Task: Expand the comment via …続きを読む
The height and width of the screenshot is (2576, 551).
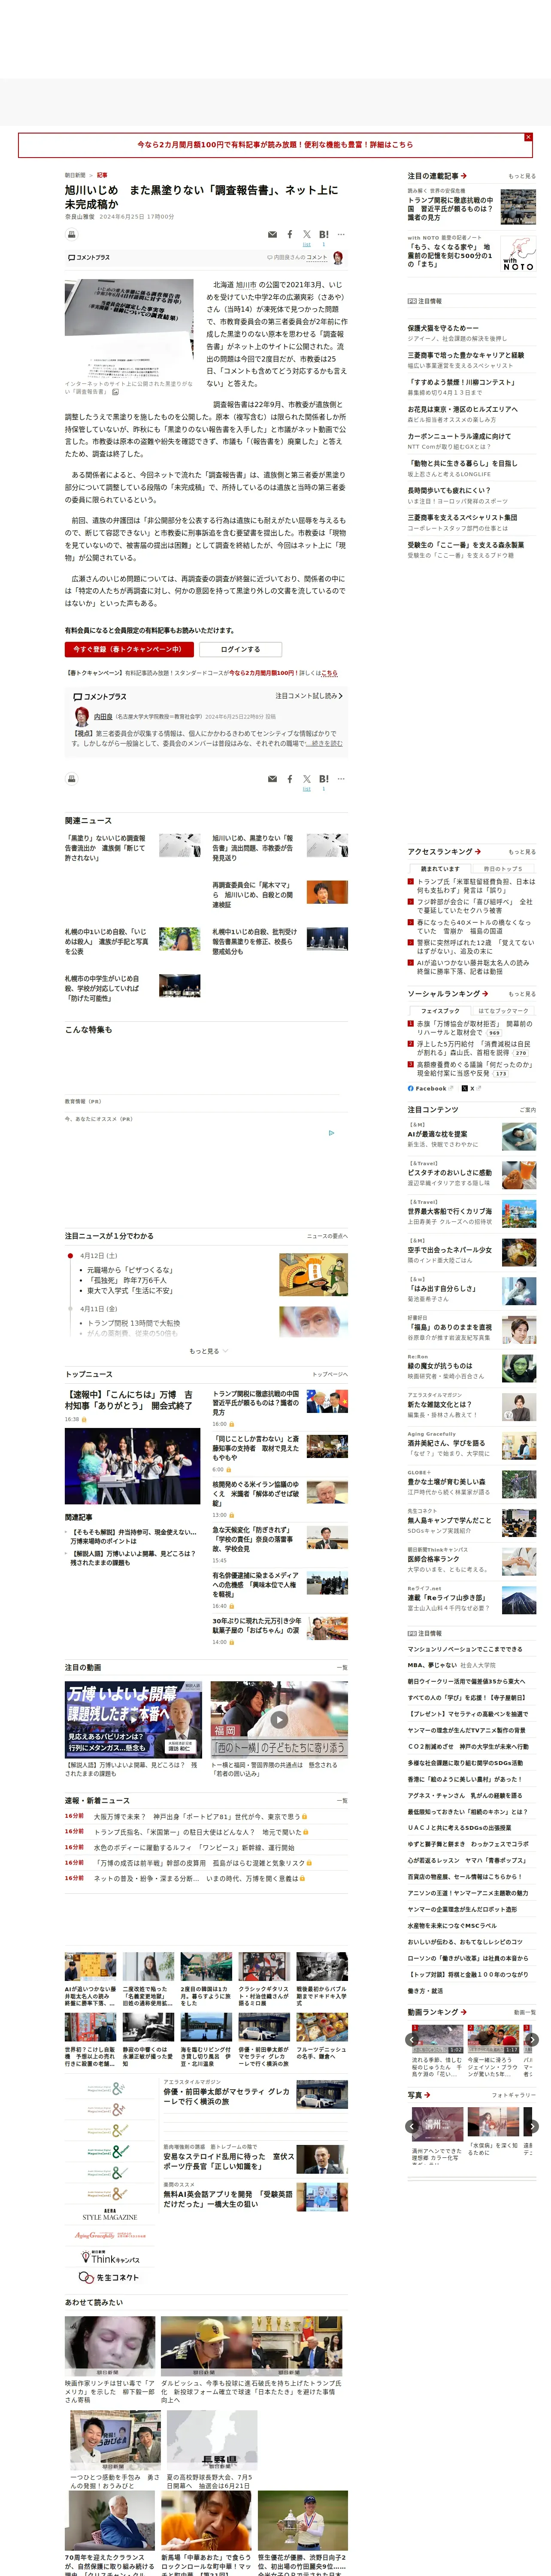Action: coord(324,743)
